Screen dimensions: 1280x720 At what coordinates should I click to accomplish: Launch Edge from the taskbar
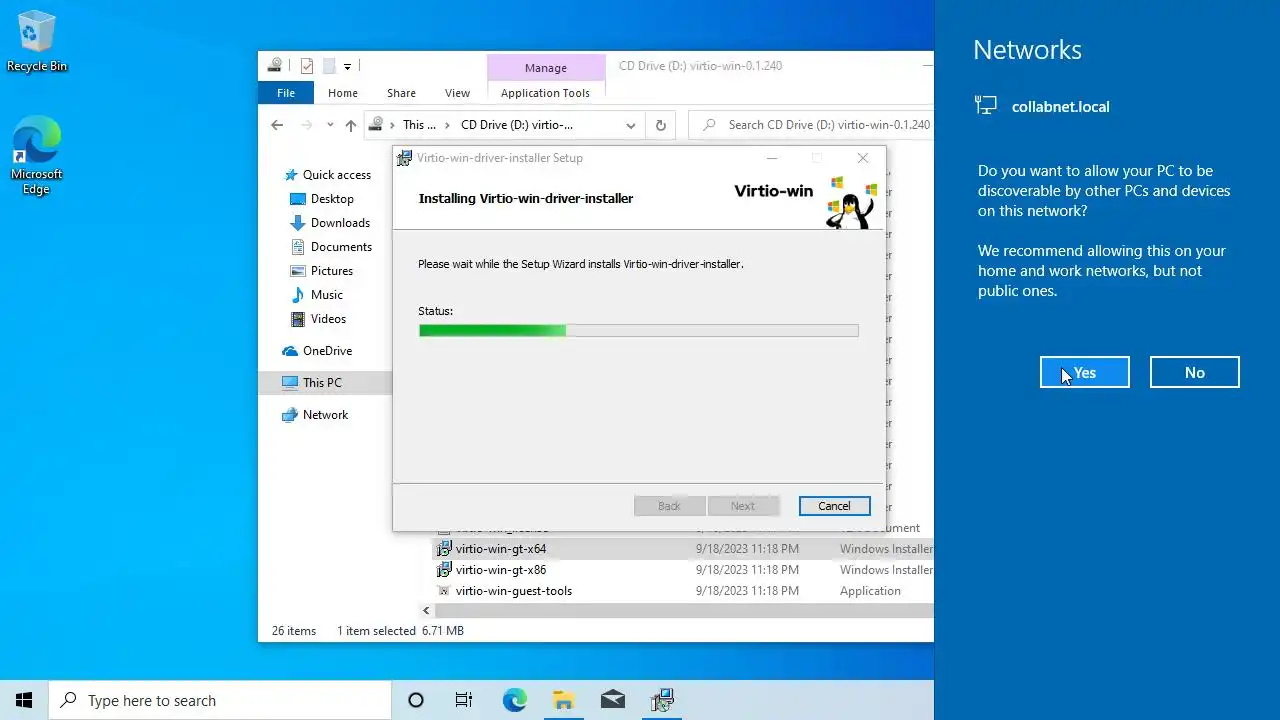(x=514, y=700)
